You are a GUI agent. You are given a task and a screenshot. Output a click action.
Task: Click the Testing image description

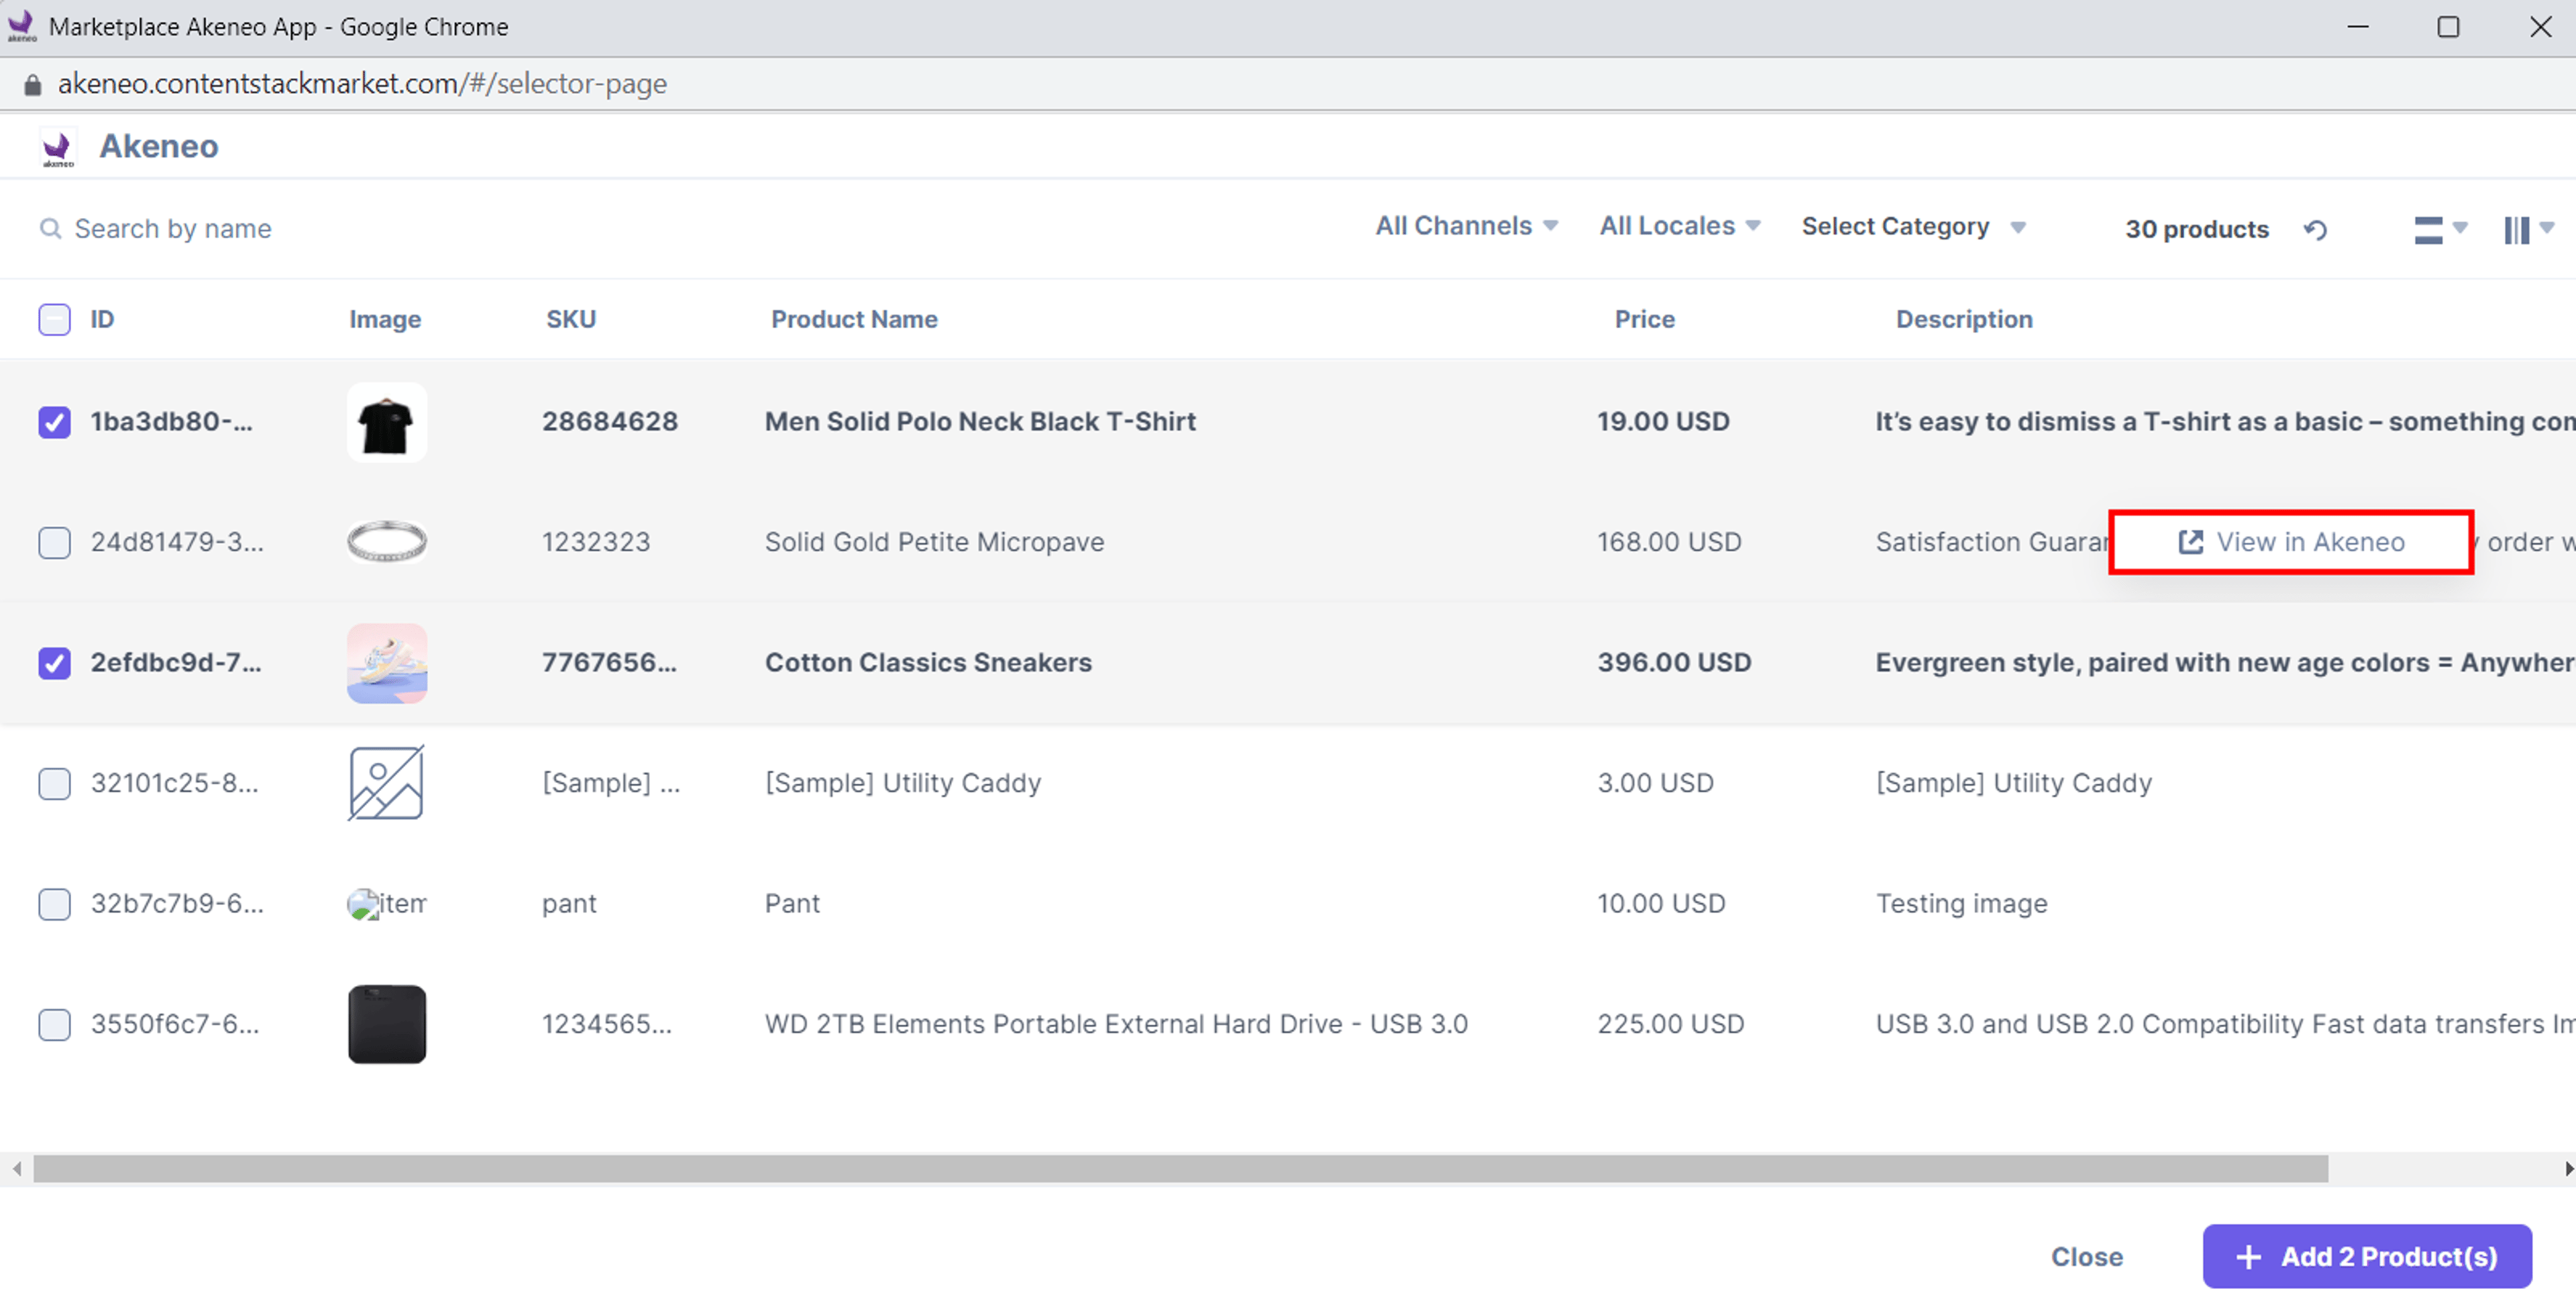[x=1961, y=904]
